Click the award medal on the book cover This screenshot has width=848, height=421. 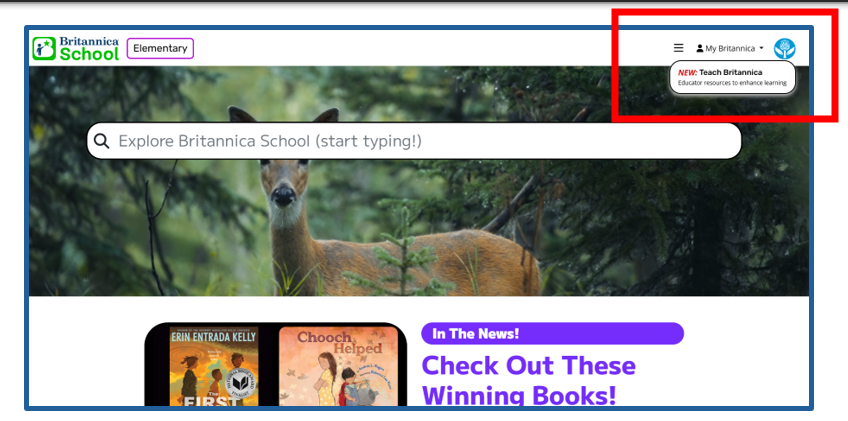click(239, 383)
